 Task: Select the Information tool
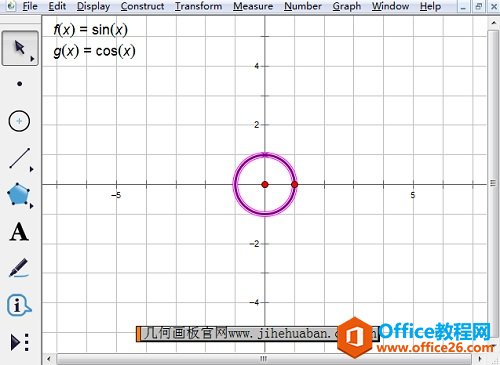click(x=19, y=305)
